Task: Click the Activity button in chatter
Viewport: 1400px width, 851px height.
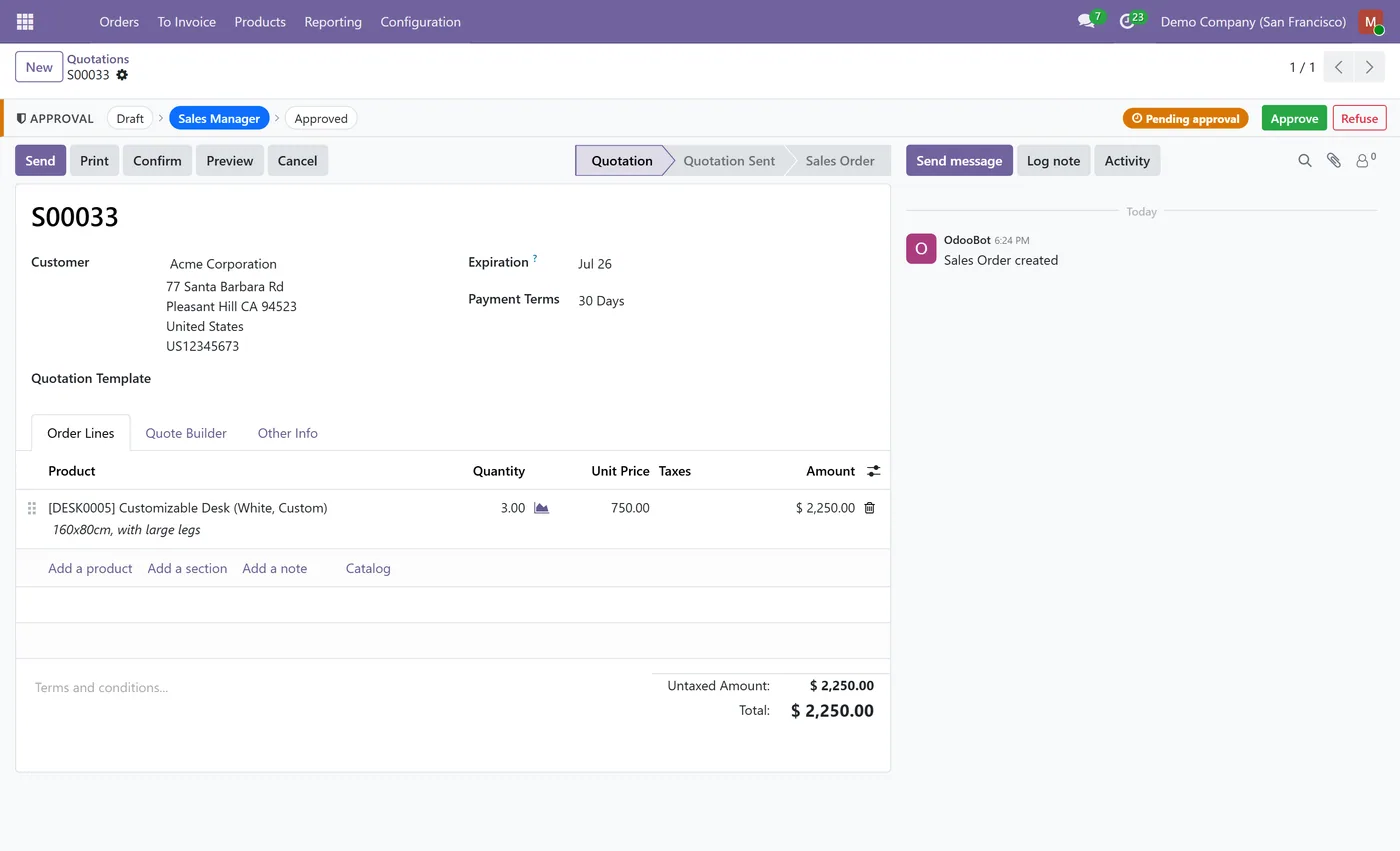Action: point(1127,160)
